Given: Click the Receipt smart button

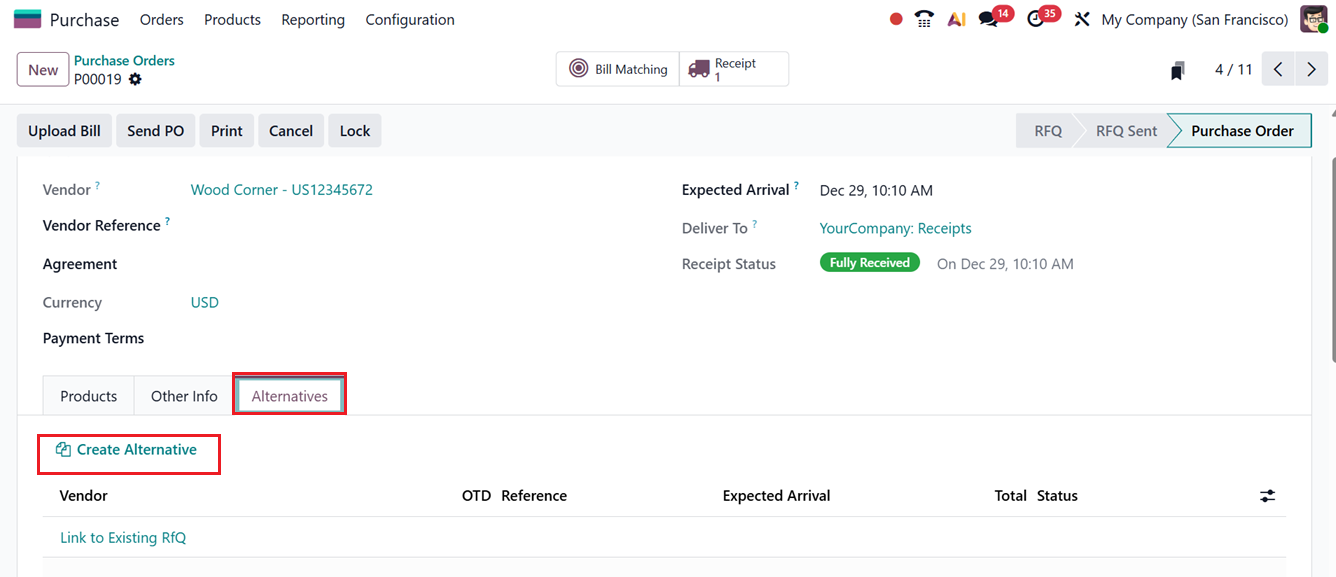Looking at the screenshot, I should [x=734, y=69].
